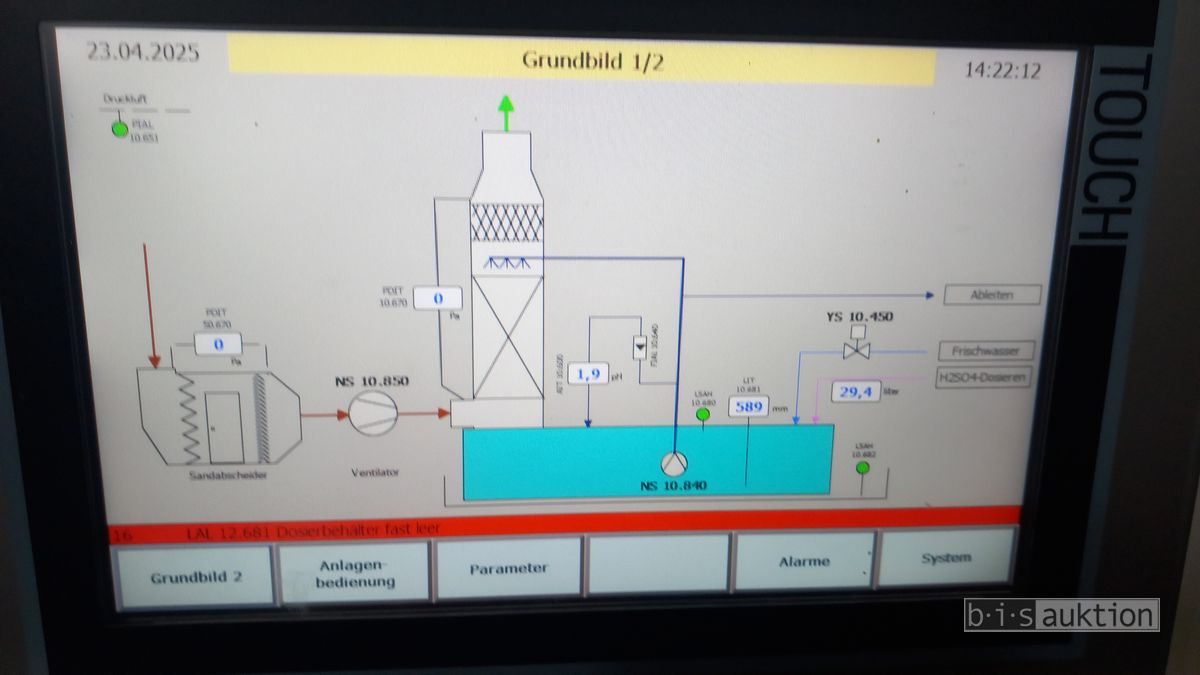The height and width of the screenshot is (675, 1200).
Task: Open the System menu
Action: (945, 558)
